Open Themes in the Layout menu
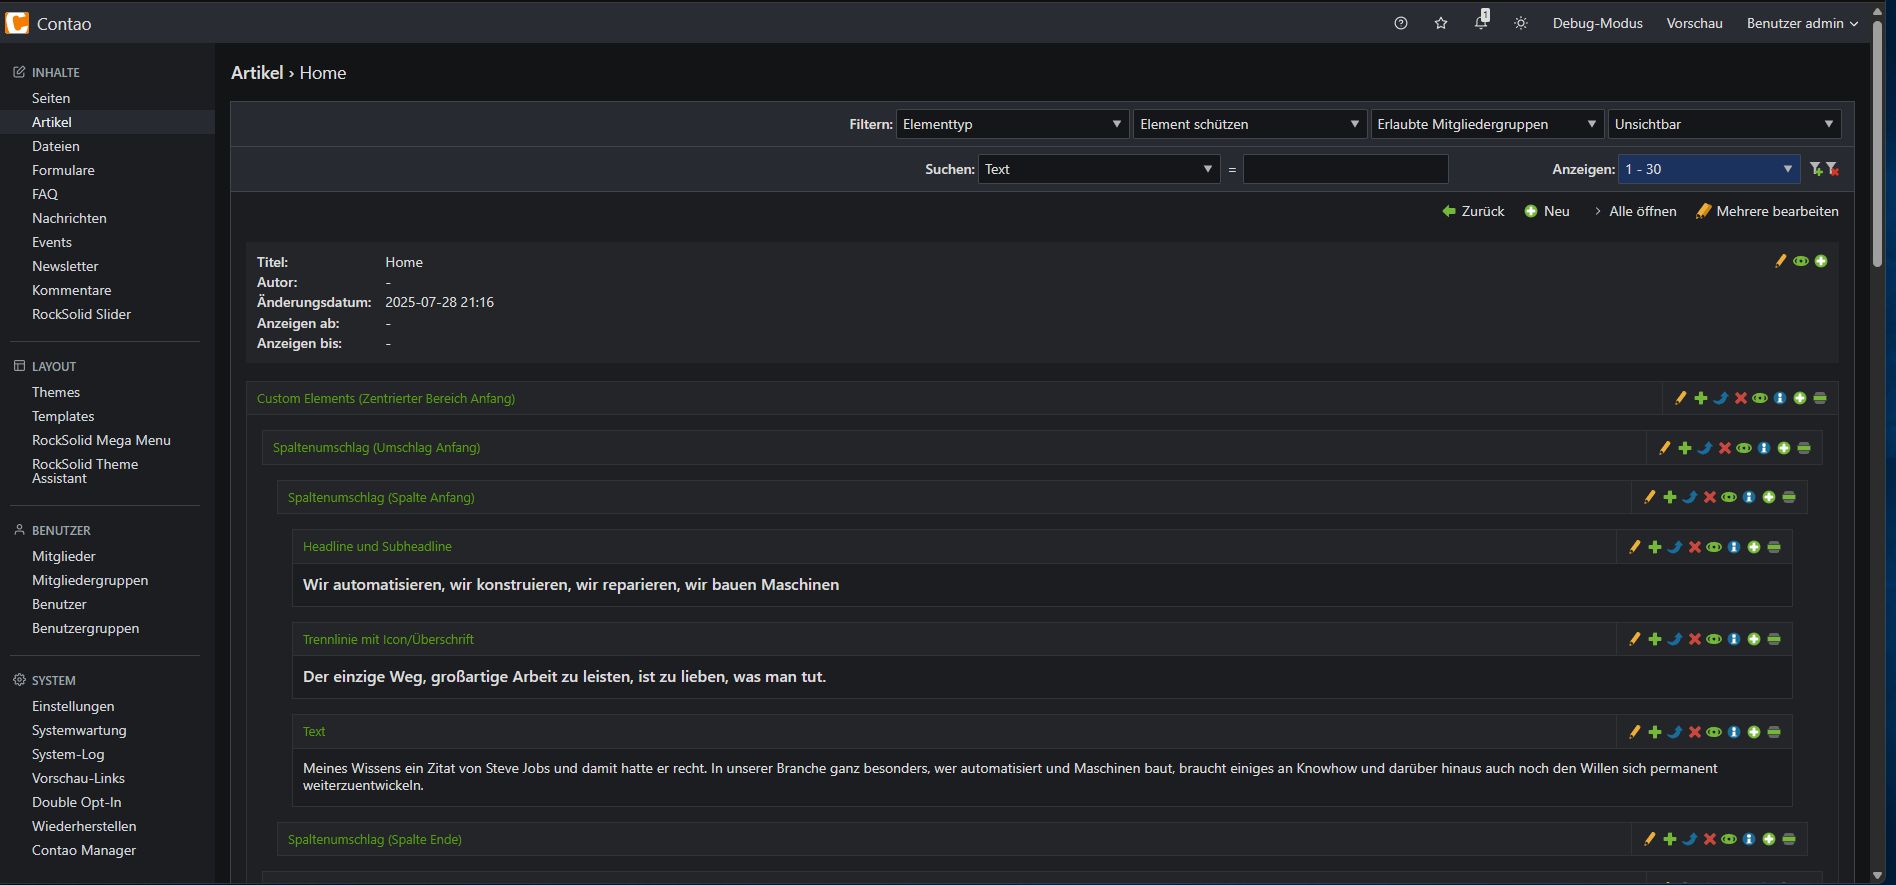Viewport: 1896px width, 885px height. coord(56,392)
